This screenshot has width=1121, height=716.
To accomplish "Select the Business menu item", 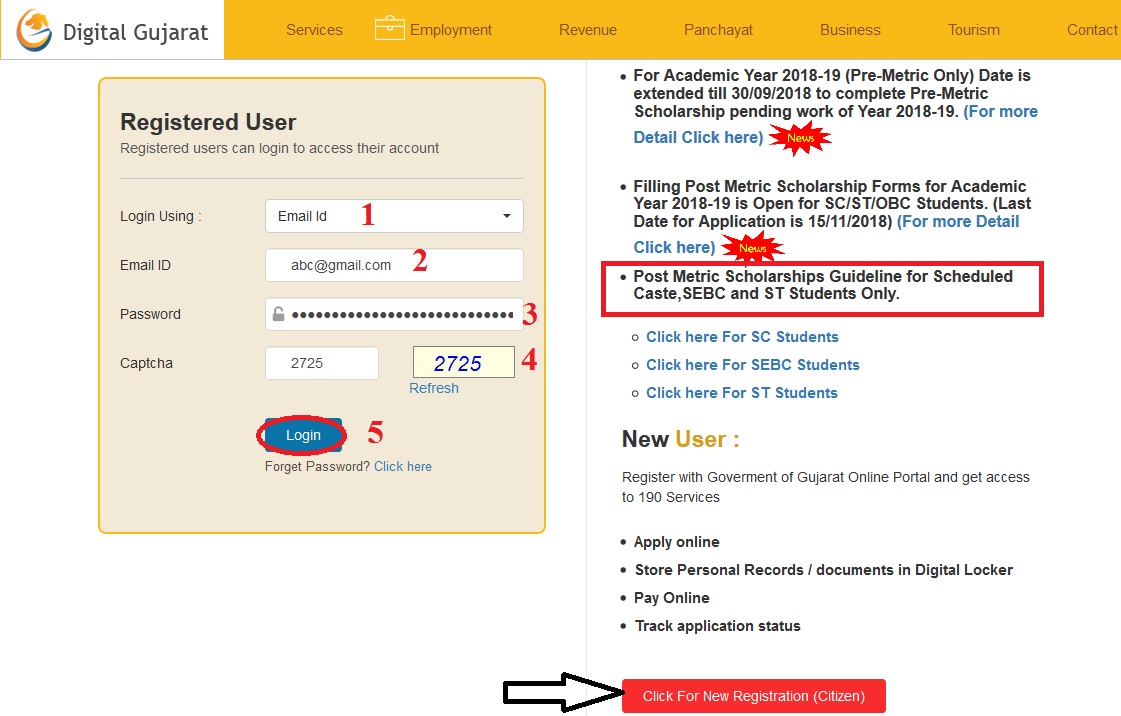I will 850,30.
